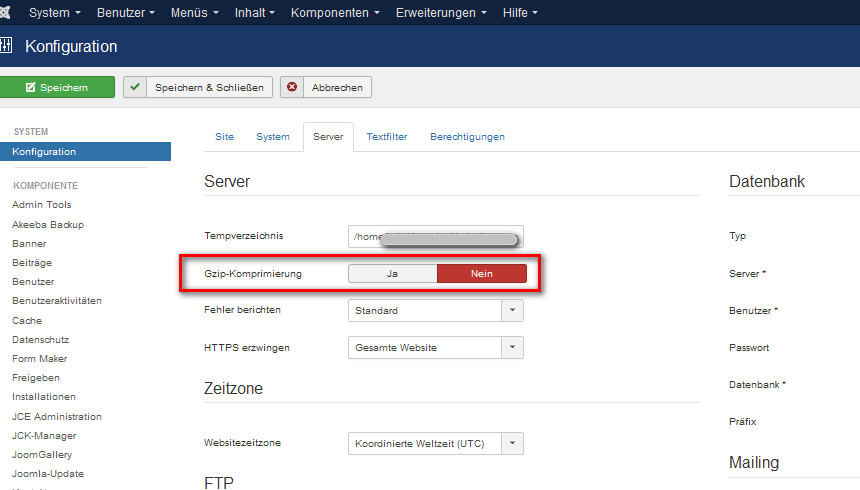This screenshot has width=860, height=490.
Task: Switch to the Berechtigungen tab
Action: (x=467, y=137)
